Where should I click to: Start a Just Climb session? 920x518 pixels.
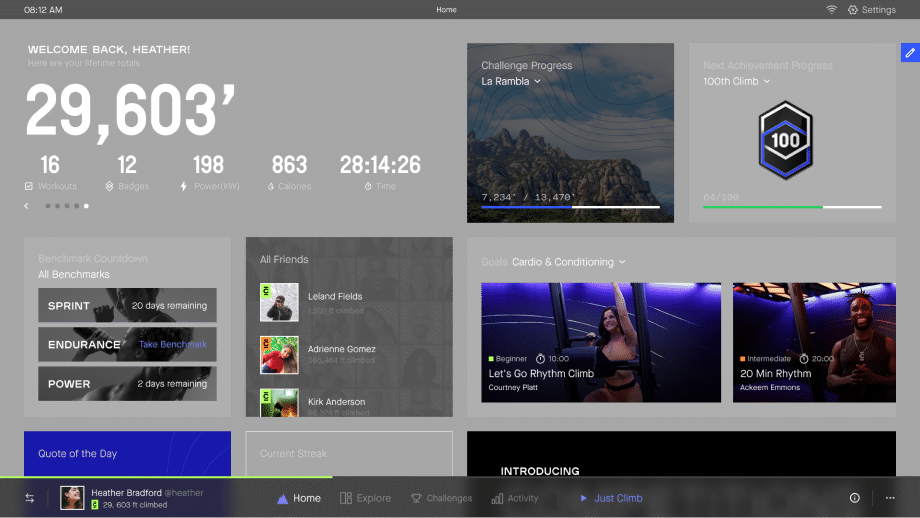(x=611, y=498)
